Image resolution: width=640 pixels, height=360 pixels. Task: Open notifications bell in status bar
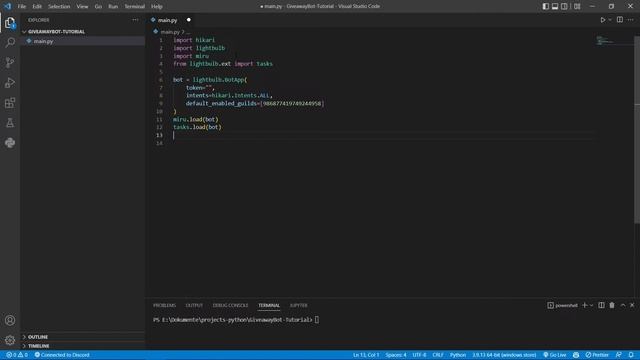tap(631, 355)
